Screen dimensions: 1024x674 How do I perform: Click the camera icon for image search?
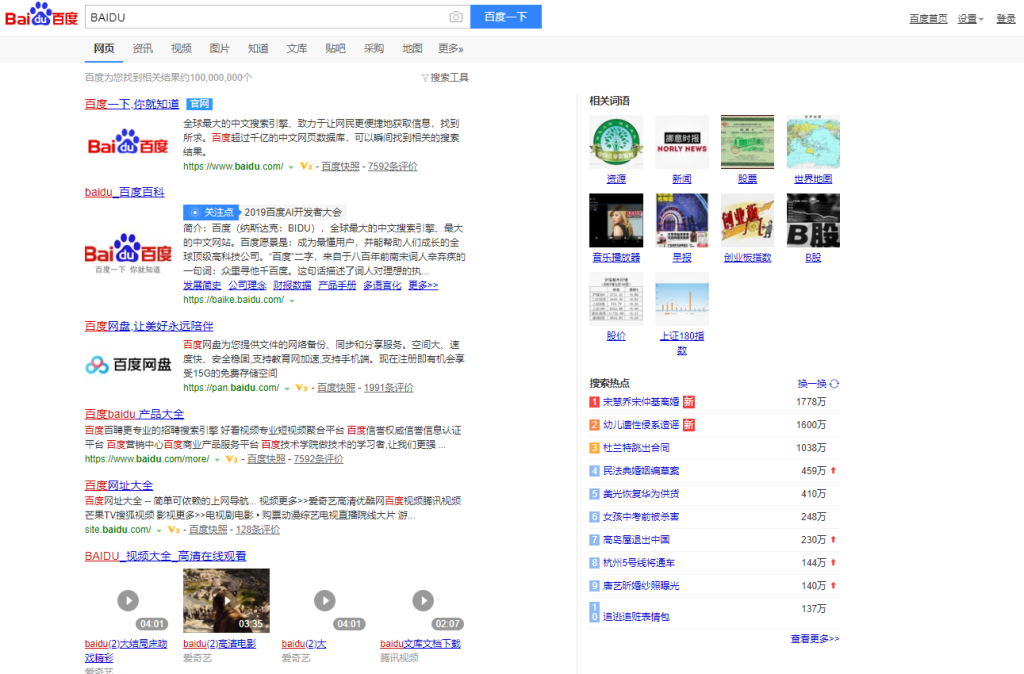(456, 16)
